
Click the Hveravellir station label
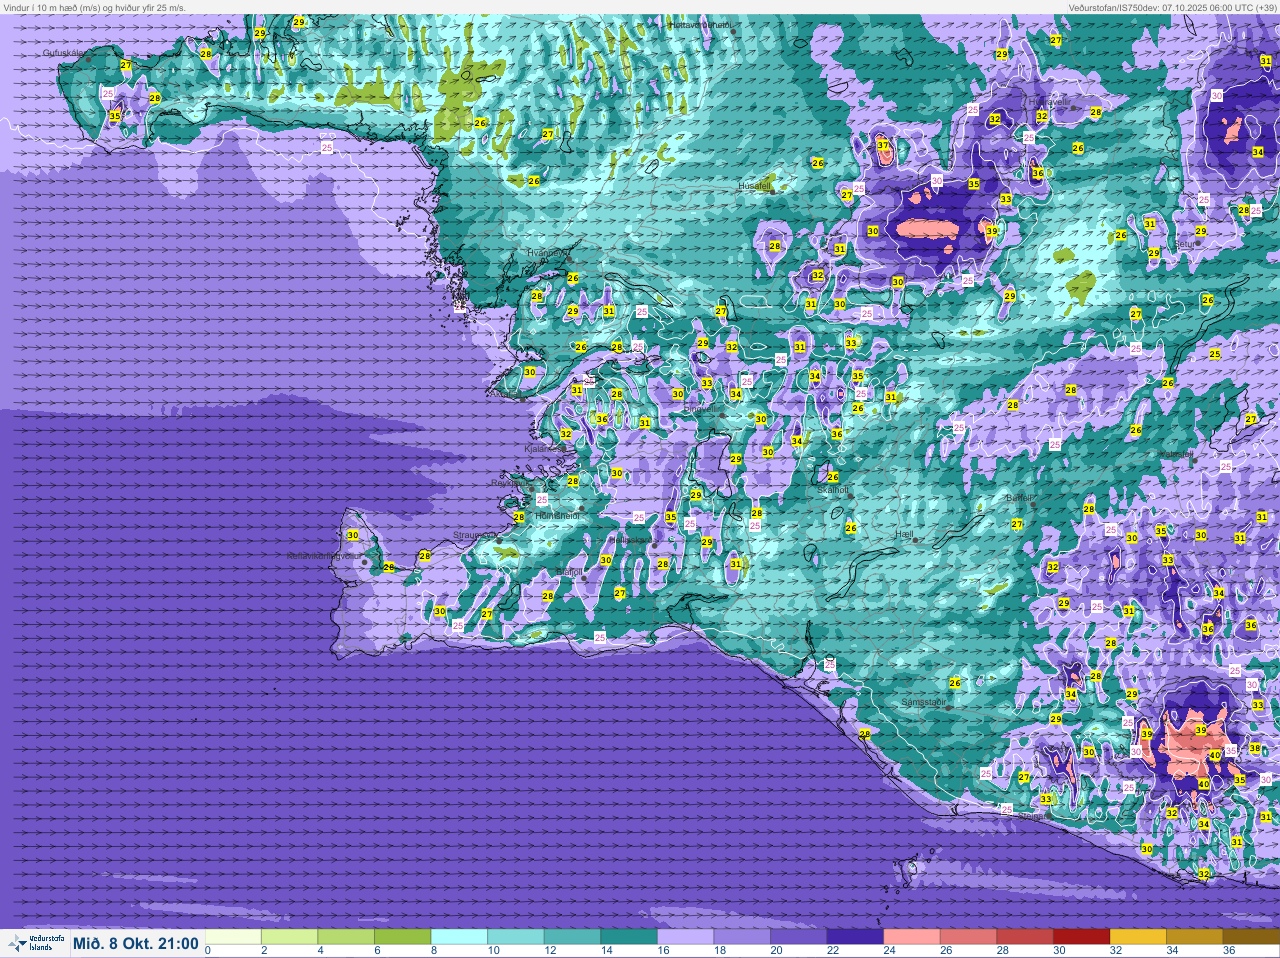coord(1048,102)
